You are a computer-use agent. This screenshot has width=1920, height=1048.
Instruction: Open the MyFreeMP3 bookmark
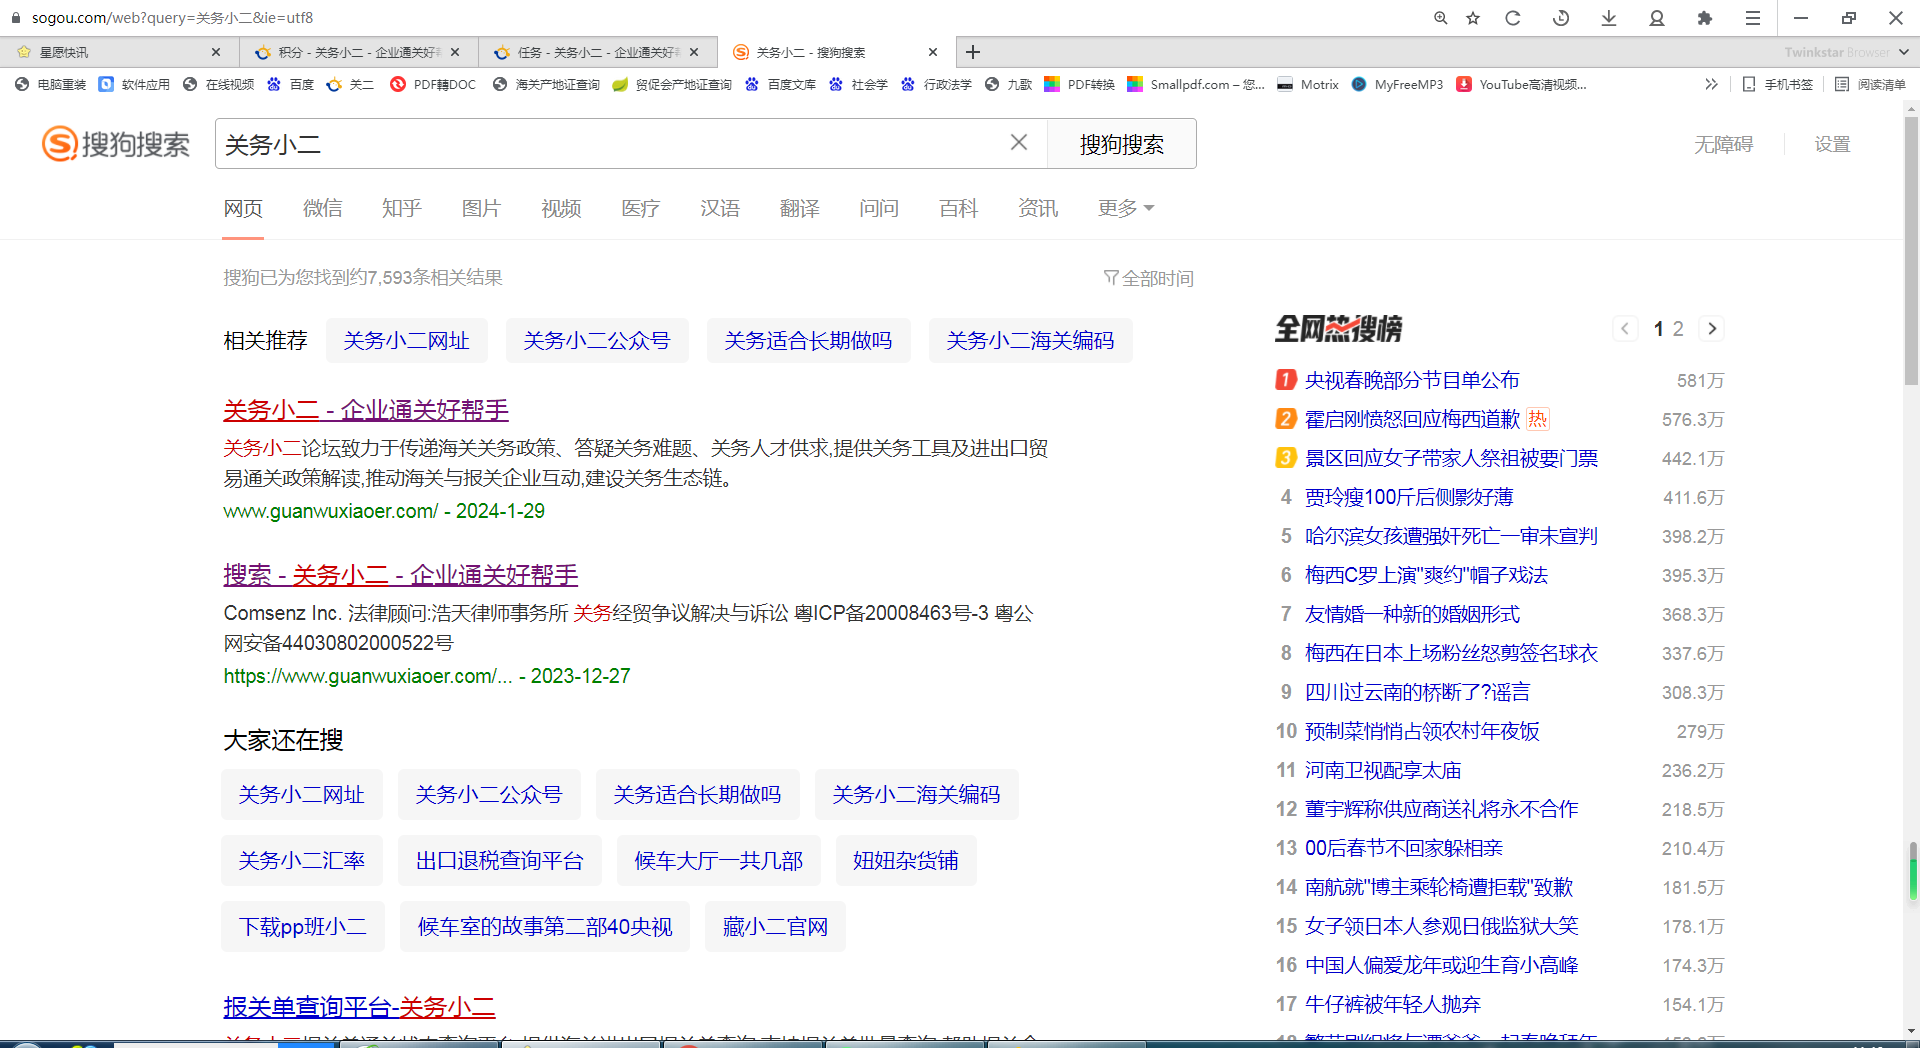click(x=1397, y=85)
